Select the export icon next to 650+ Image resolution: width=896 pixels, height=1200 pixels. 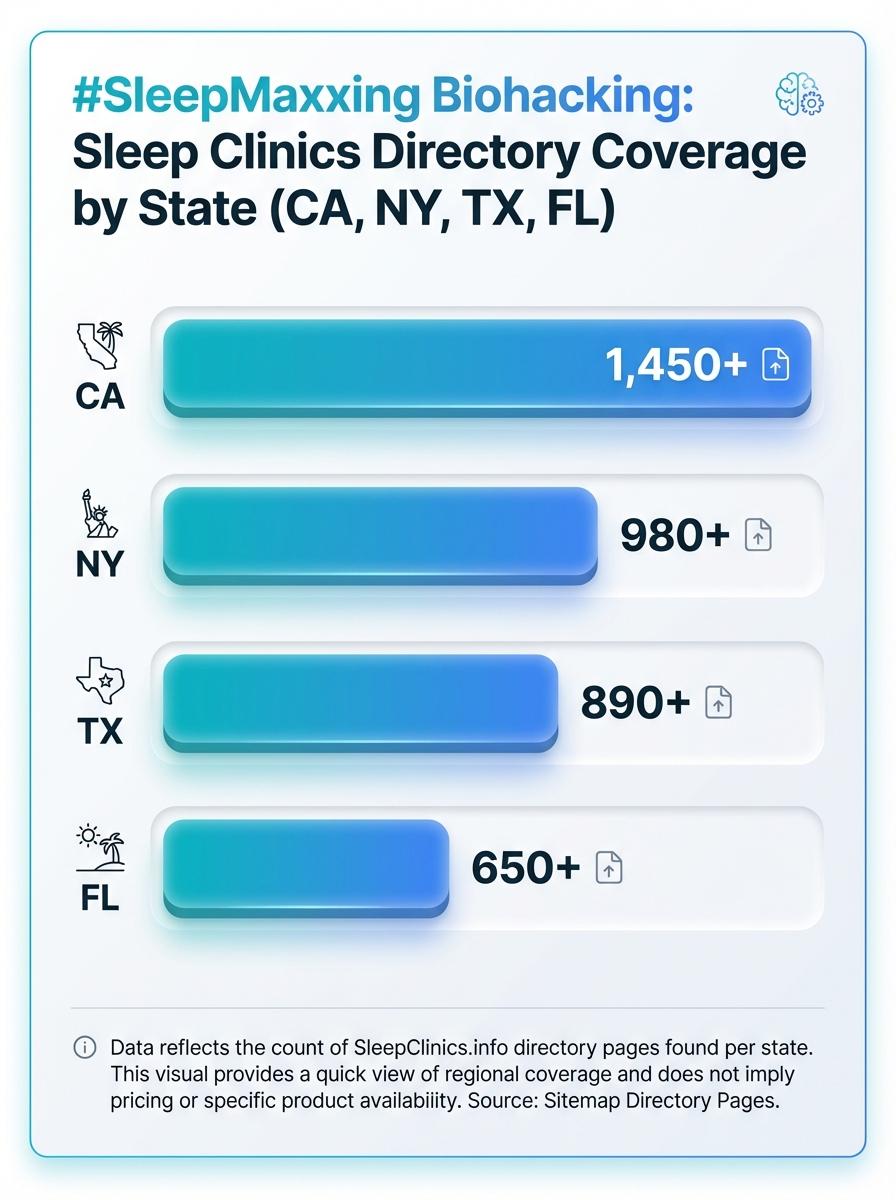coord(609,867)
